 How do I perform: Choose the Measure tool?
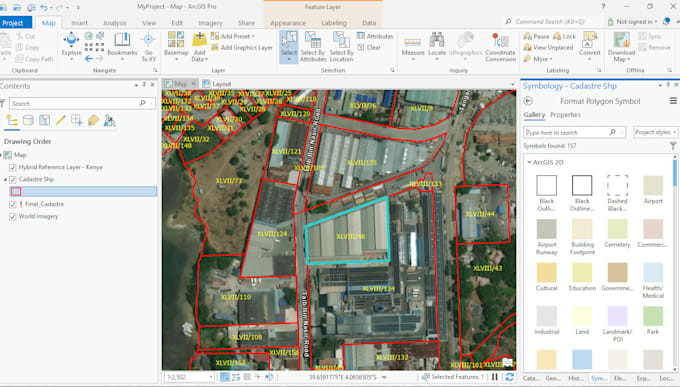pos(413,45)
